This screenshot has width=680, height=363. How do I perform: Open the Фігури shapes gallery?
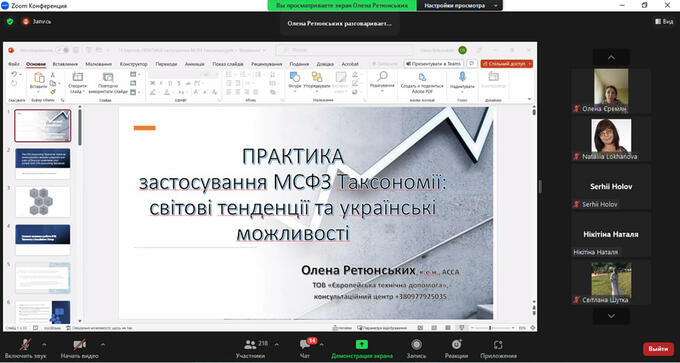pyautogui.click(x=295, y=81)
